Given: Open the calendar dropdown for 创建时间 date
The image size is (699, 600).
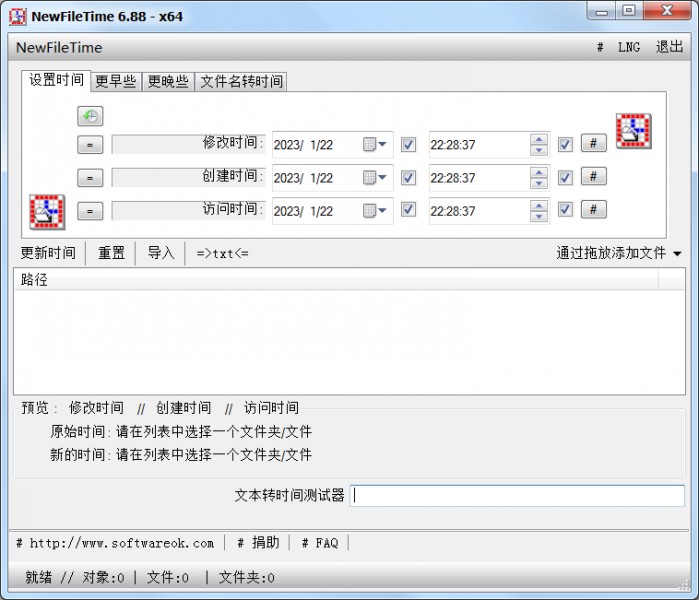Looking at the screenshot, I should [x=374, y=178].
